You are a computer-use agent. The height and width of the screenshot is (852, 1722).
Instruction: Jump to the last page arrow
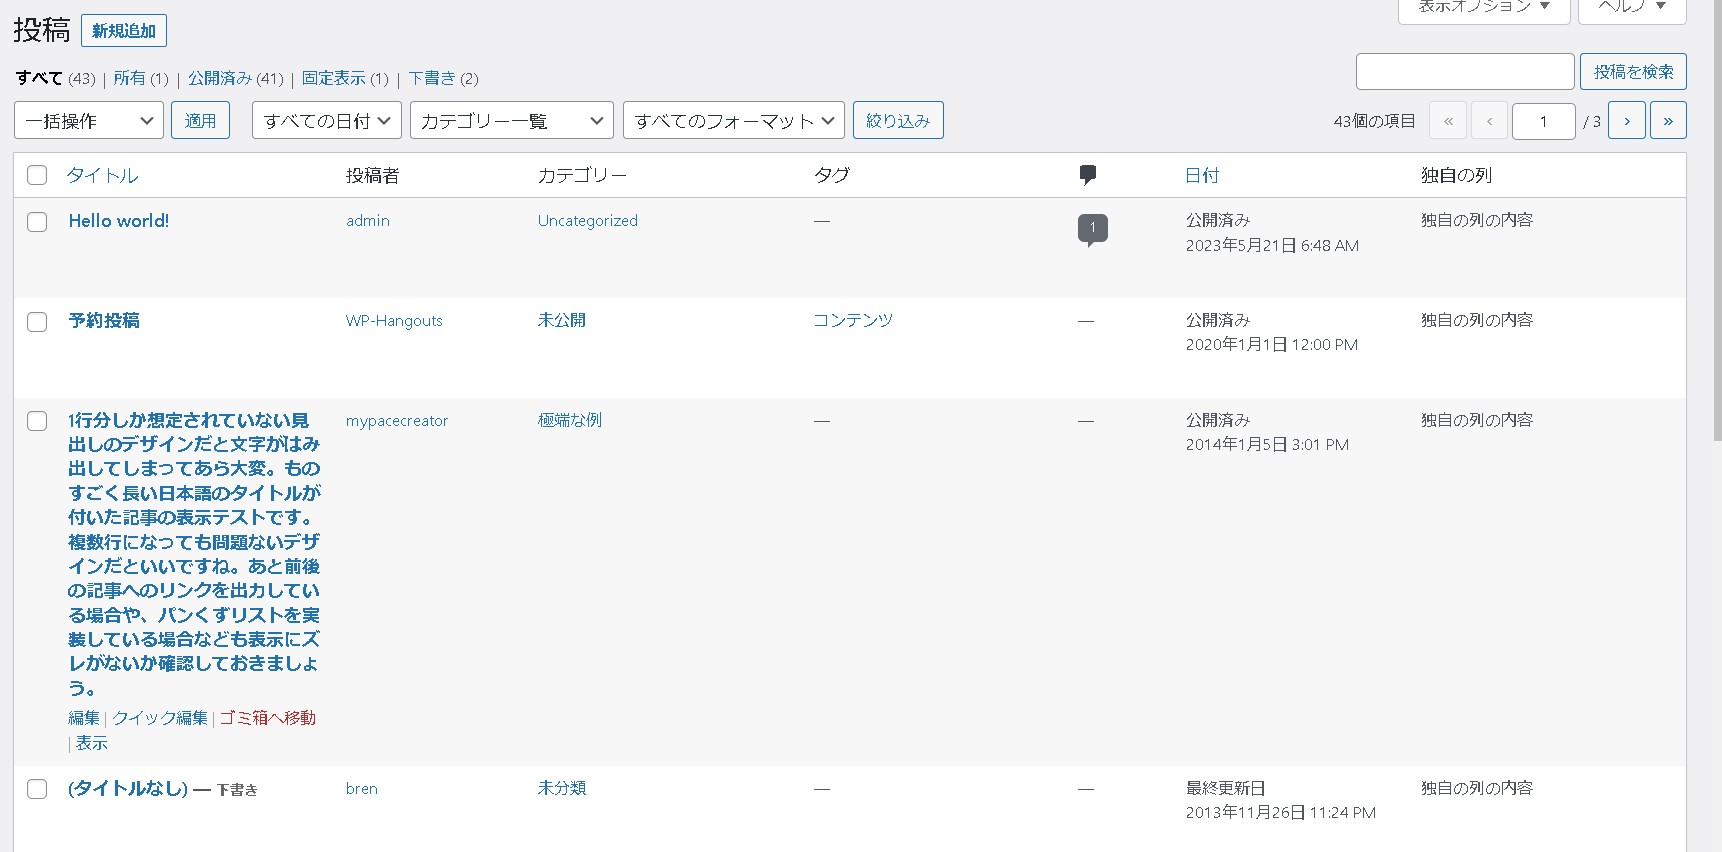coord(1667,121)
